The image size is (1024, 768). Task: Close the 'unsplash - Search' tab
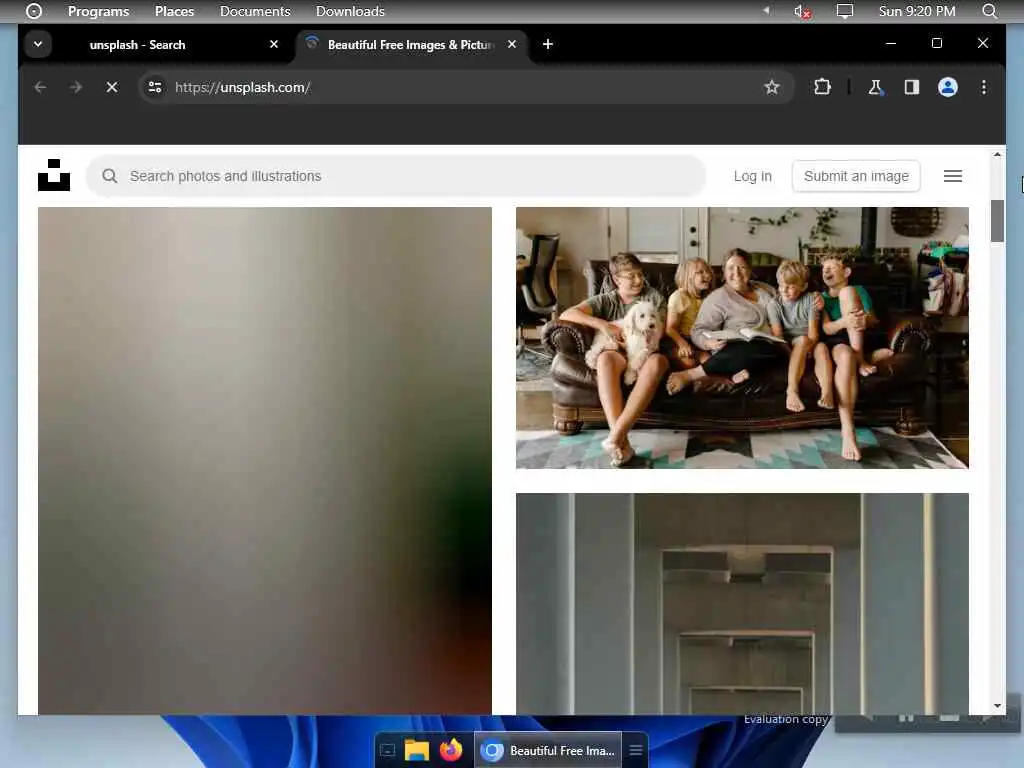pos(274,44)
